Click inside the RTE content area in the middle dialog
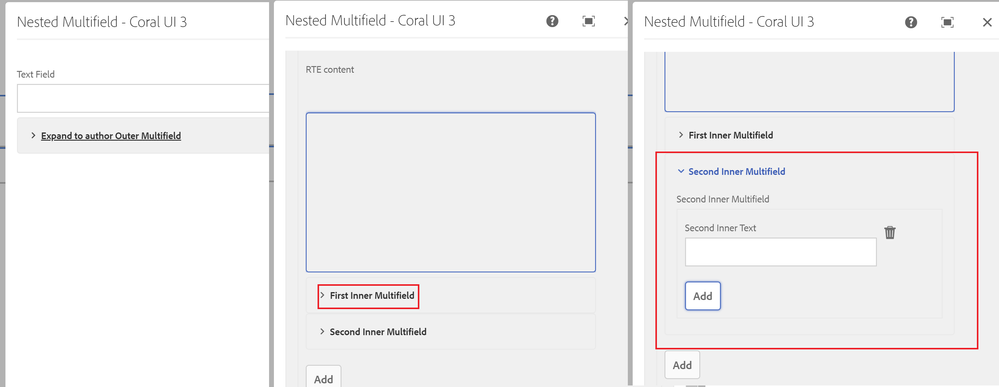999x387 pixels. pos(450,193)
